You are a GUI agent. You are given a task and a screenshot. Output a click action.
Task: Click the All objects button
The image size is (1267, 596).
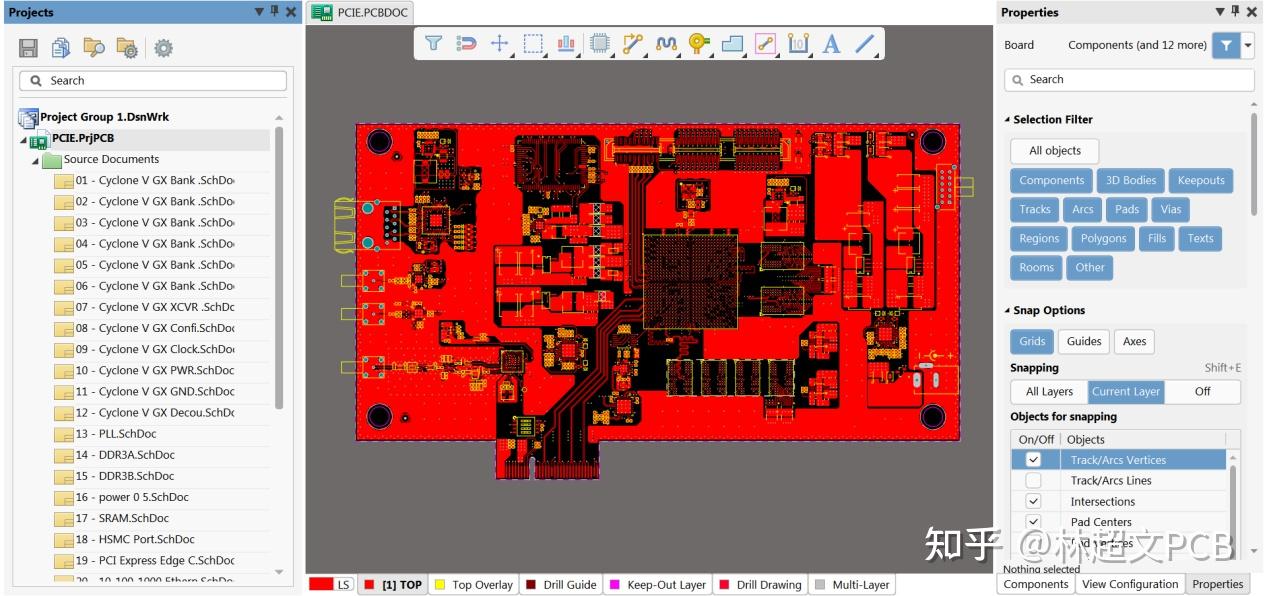pyautogui.click(x=1055, y=150)
